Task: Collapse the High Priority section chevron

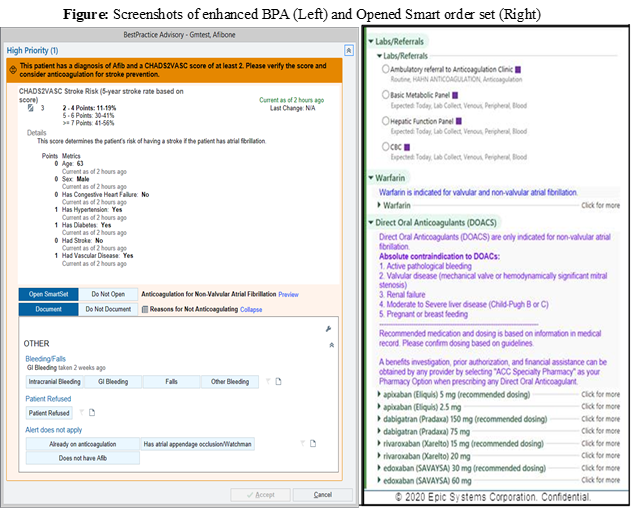Action: pos(348,50)
